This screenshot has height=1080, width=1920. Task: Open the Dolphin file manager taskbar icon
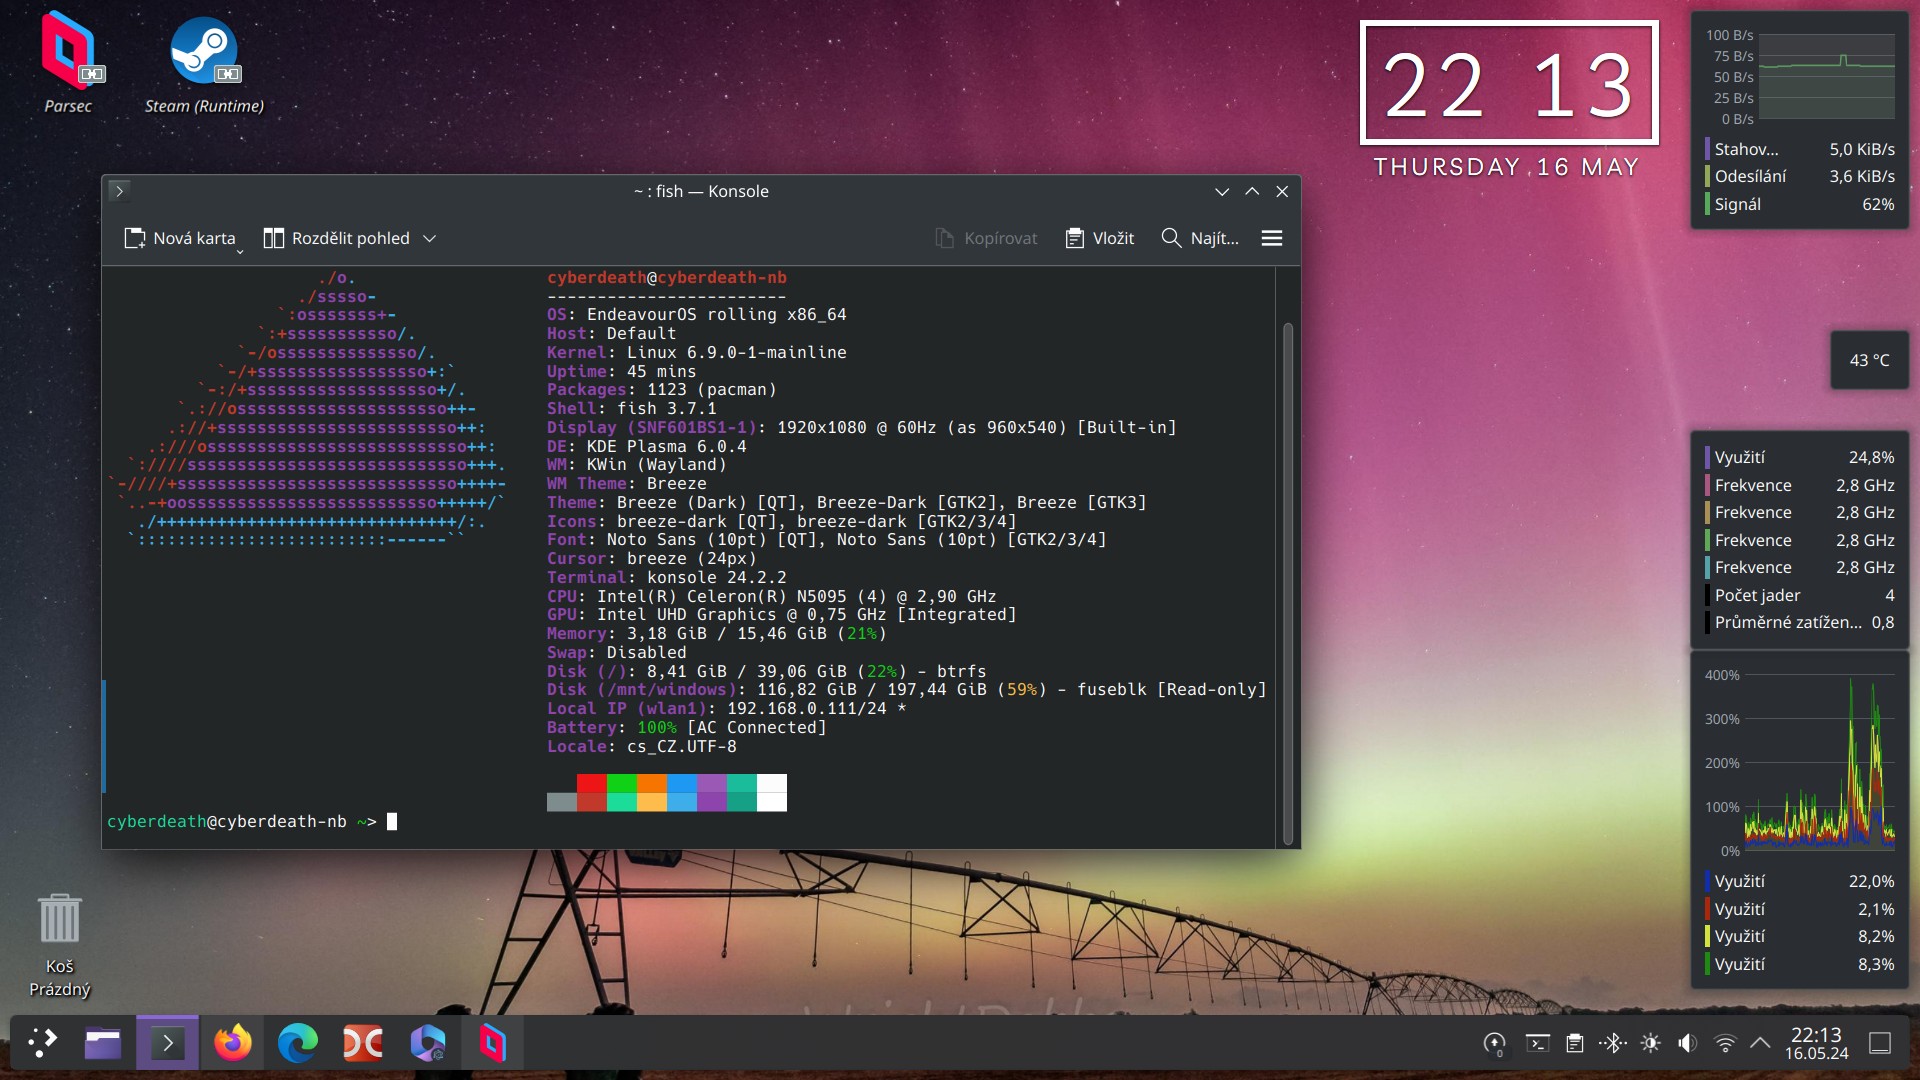tap(102, 1043)
